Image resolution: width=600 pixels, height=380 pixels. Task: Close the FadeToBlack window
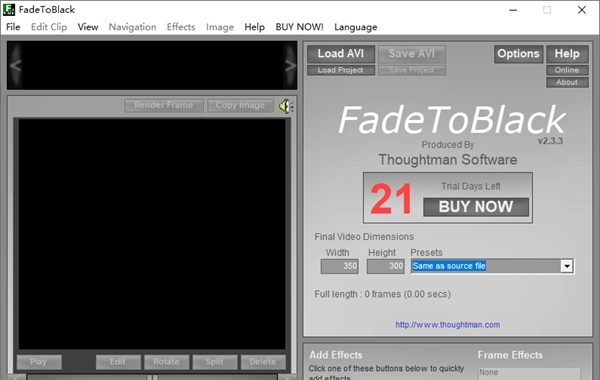click(582, 10)
